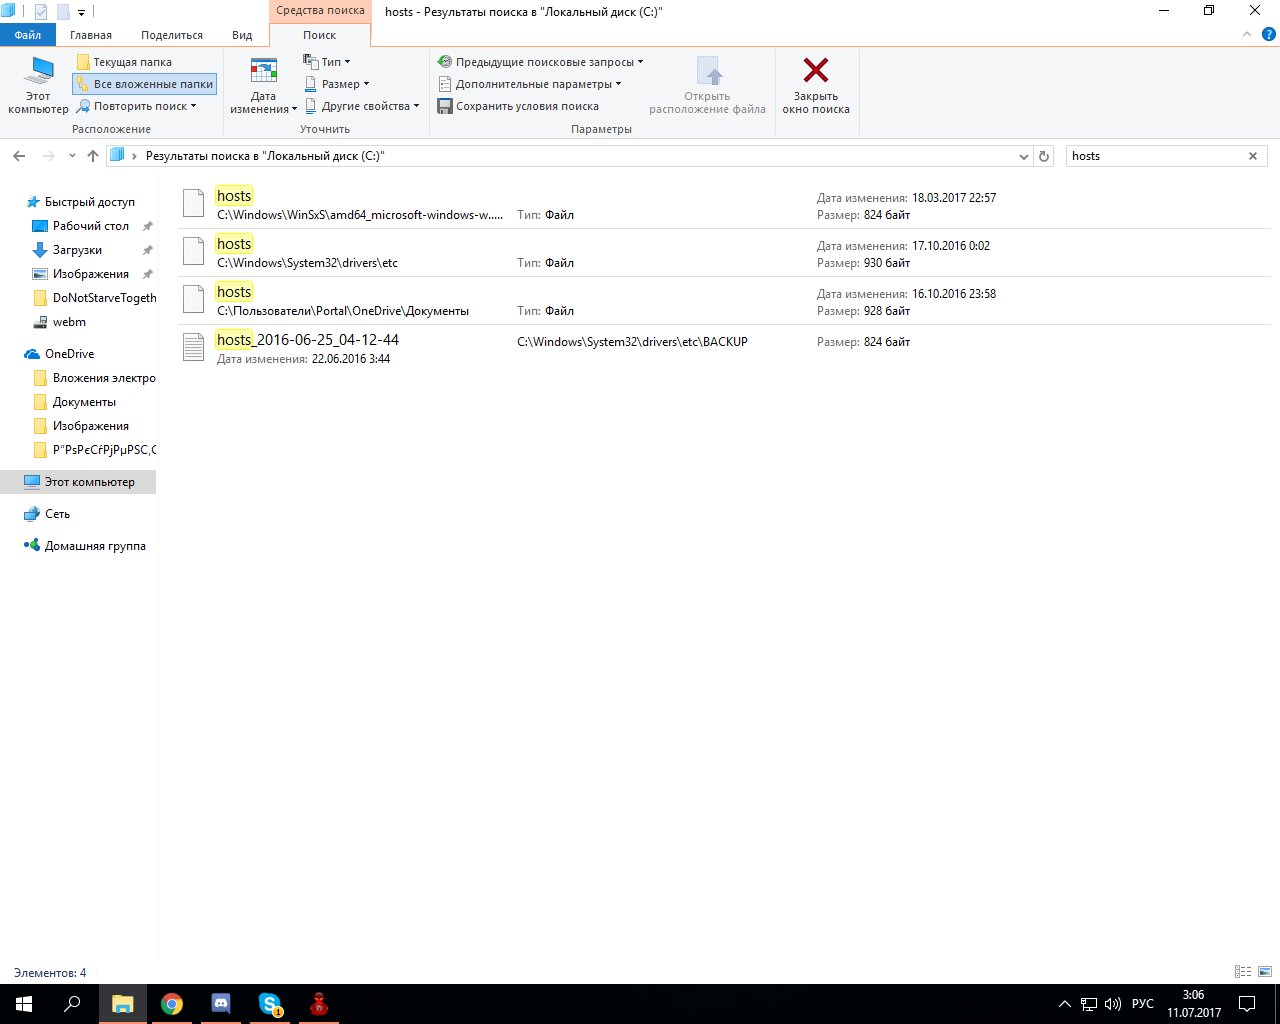
Task: Toggle the All subfolders search option
Action: point(145,84)
